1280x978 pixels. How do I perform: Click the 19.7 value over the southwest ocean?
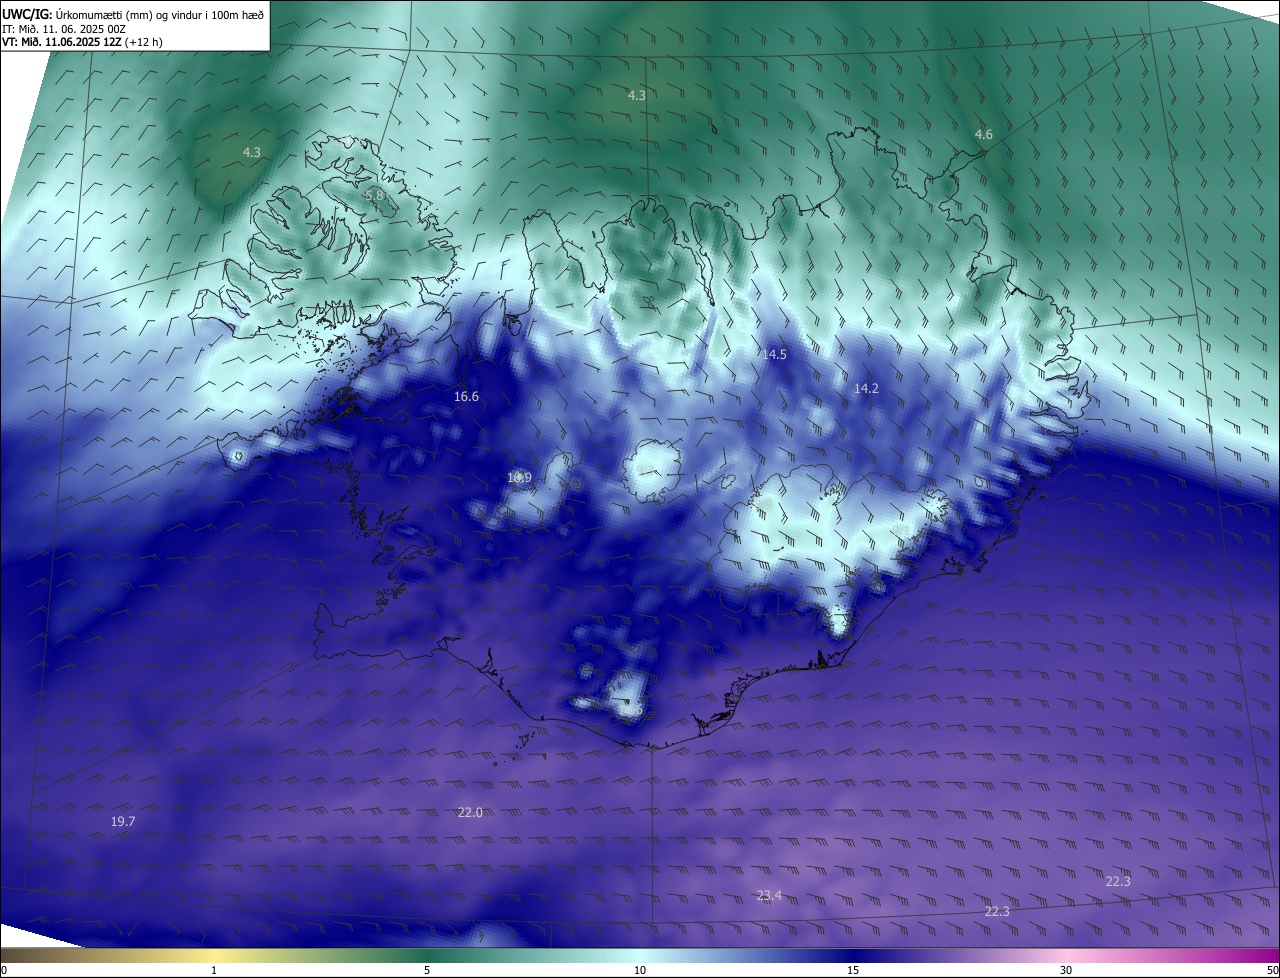point(123,821)
